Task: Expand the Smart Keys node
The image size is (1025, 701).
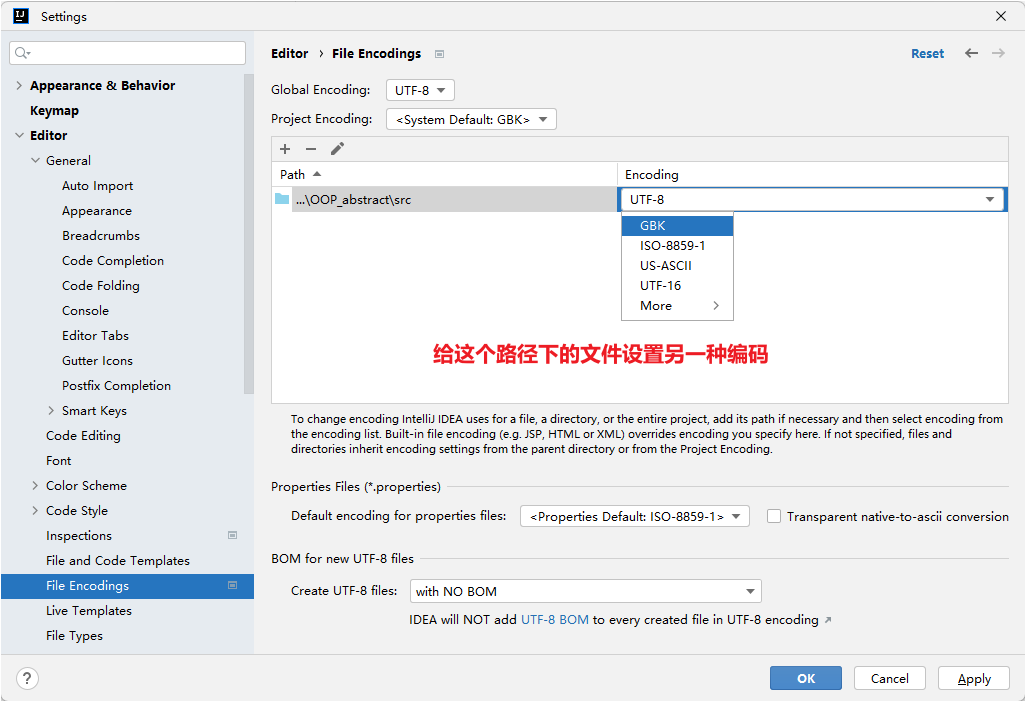Action: click(x=51, y=411)
